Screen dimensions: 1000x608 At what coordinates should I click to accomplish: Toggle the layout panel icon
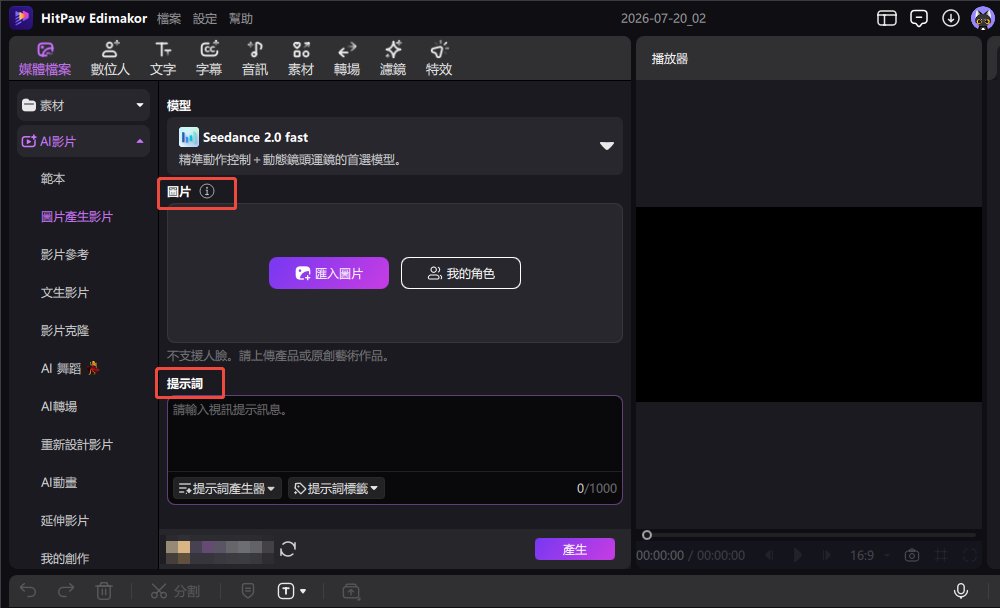coord(886,18)
